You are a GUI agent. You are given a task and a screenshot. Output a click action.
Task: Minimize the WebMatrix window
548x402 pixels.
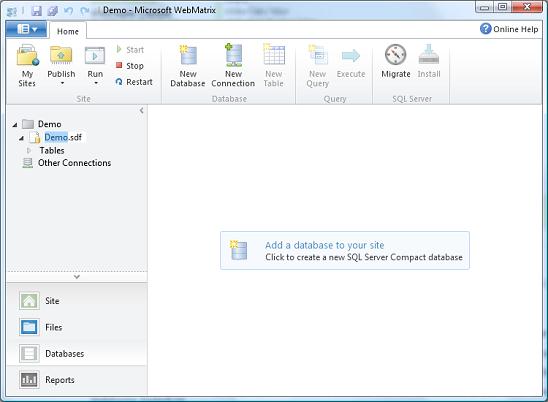pyautogui.click(x=484, y=7)
